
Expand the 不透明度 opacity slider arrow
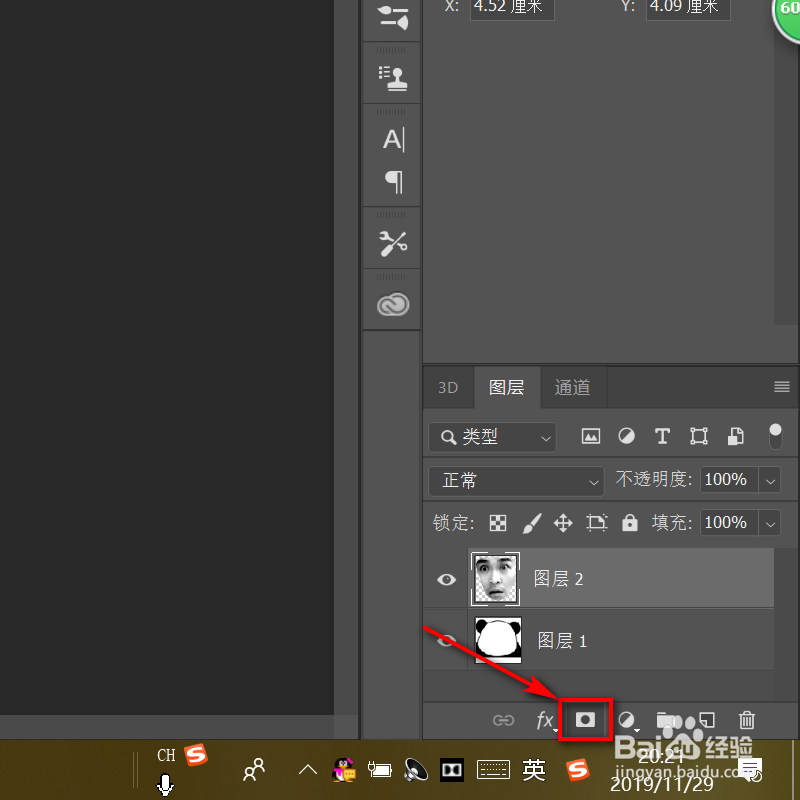[x=770, y=480]
